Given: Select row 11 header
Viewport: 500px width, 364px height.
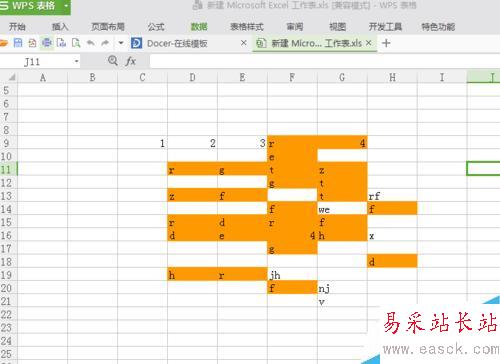Looking at the screenshot, I should (8, 169).
